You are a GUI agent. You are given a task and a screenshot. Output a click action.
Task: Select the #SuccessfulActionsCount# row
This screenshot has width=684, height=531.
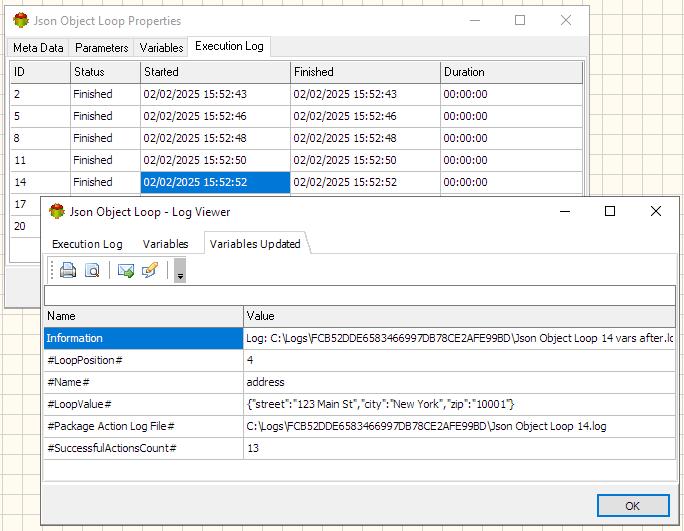[x=359, y=448]
